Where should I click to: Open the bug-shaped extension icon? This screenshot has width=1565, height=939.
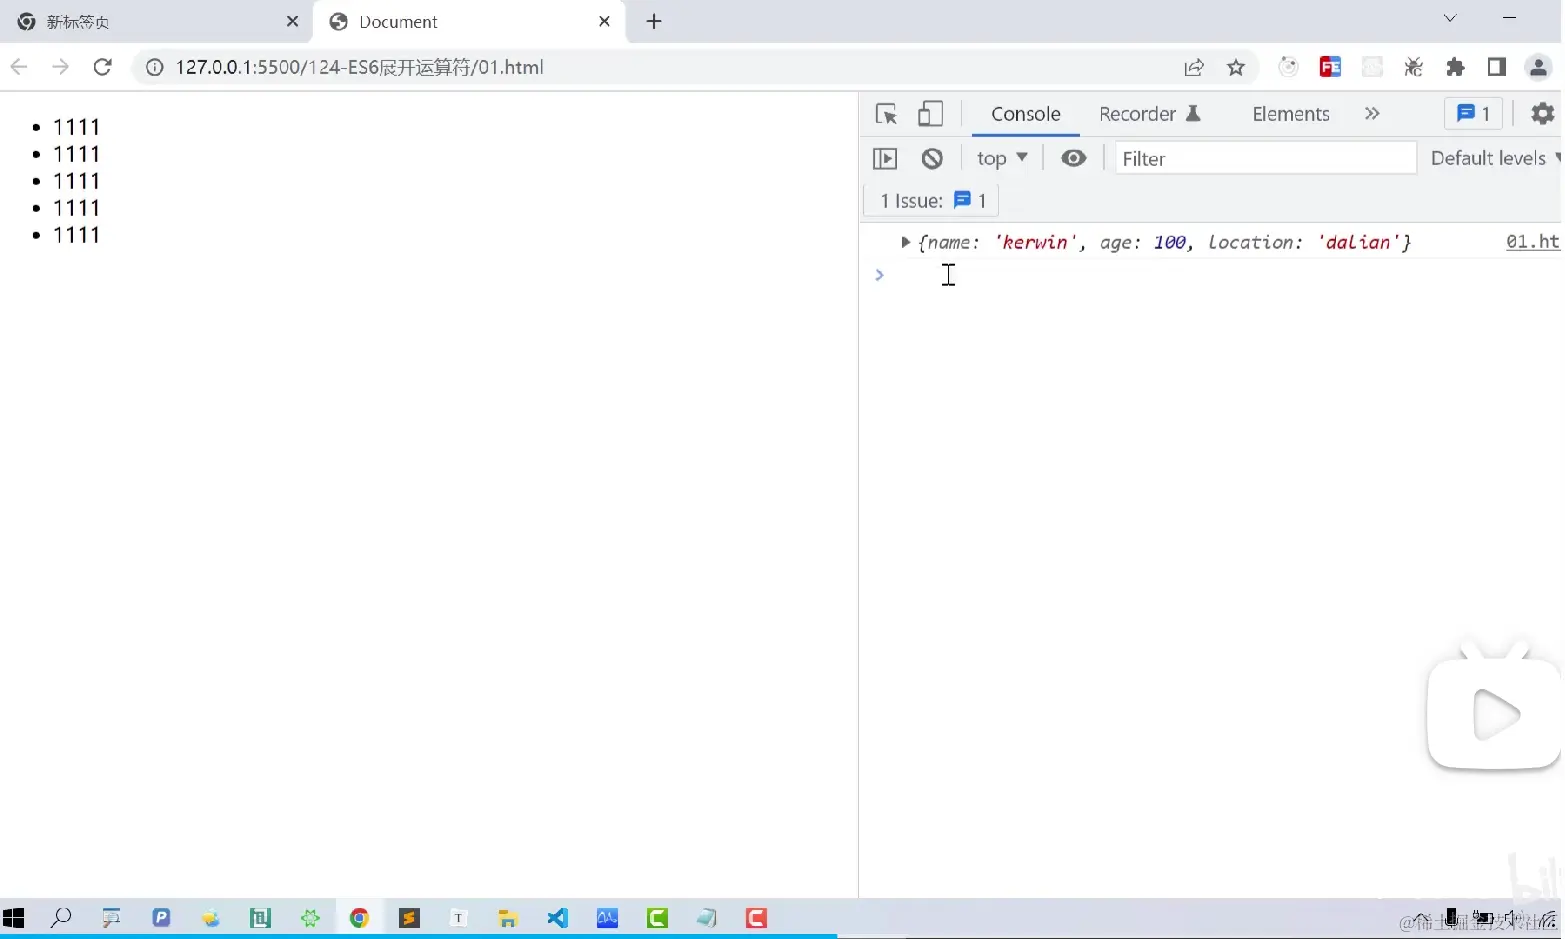point(1413,67)
